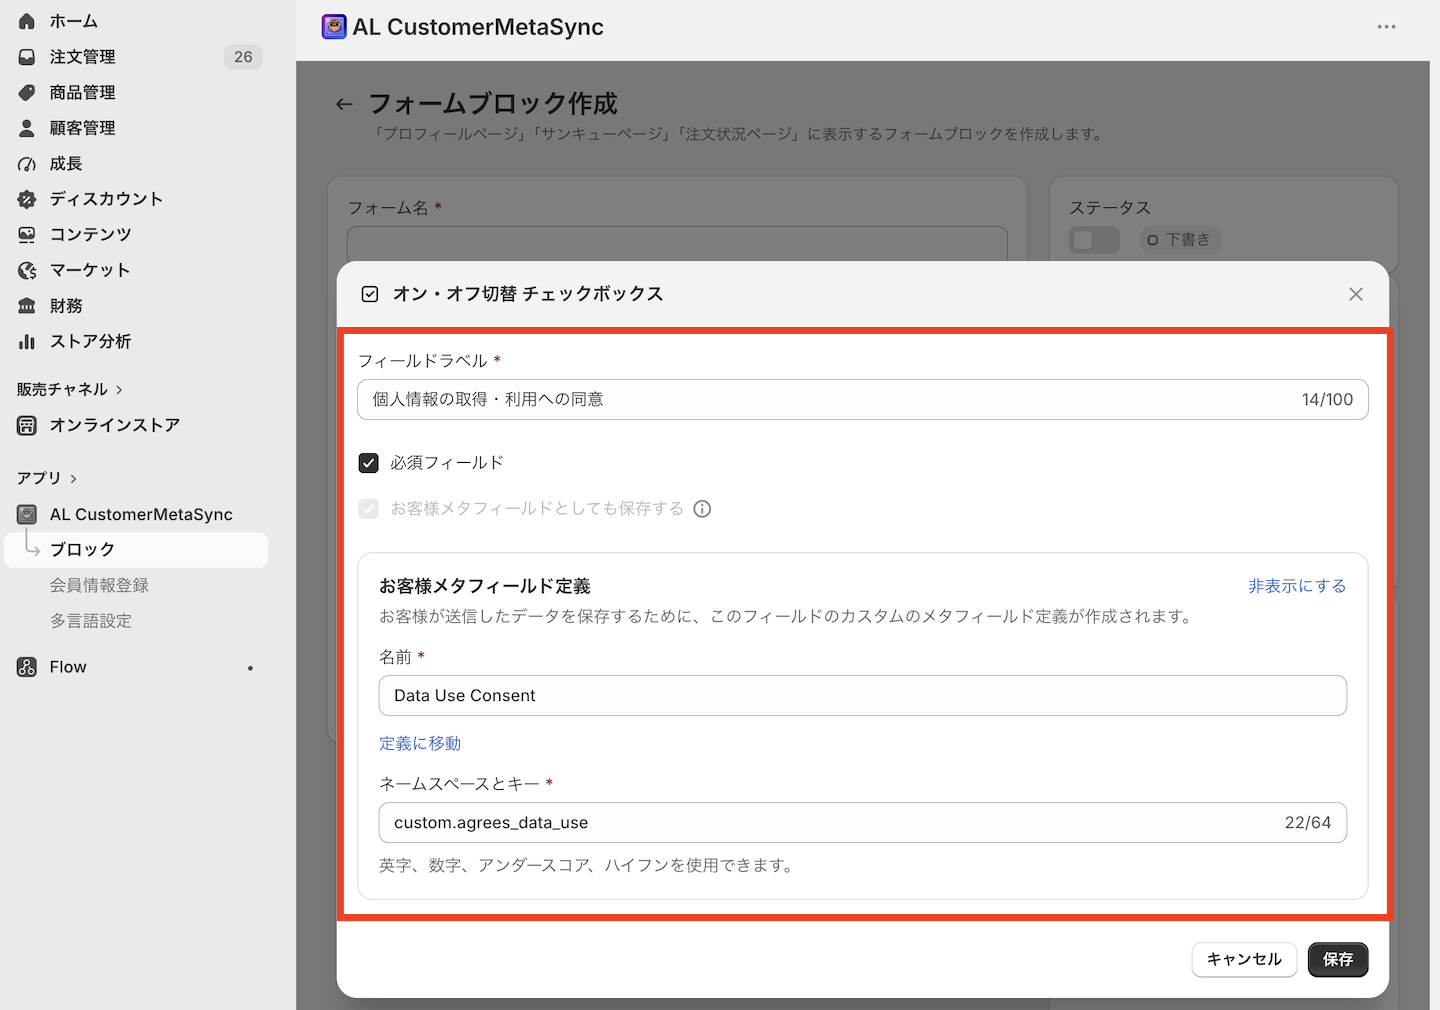Viewport: 1440px width, 1010px height.
Task: Click the 非表示にする link
Action: point(1297,586)
